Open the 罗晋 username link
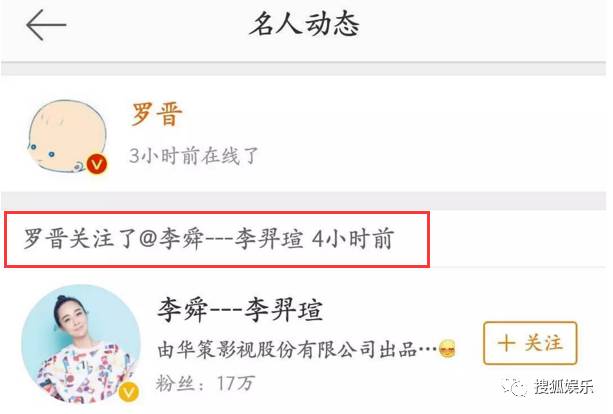Viewport: 613px width, 414px height. click(x=157, y=114)
